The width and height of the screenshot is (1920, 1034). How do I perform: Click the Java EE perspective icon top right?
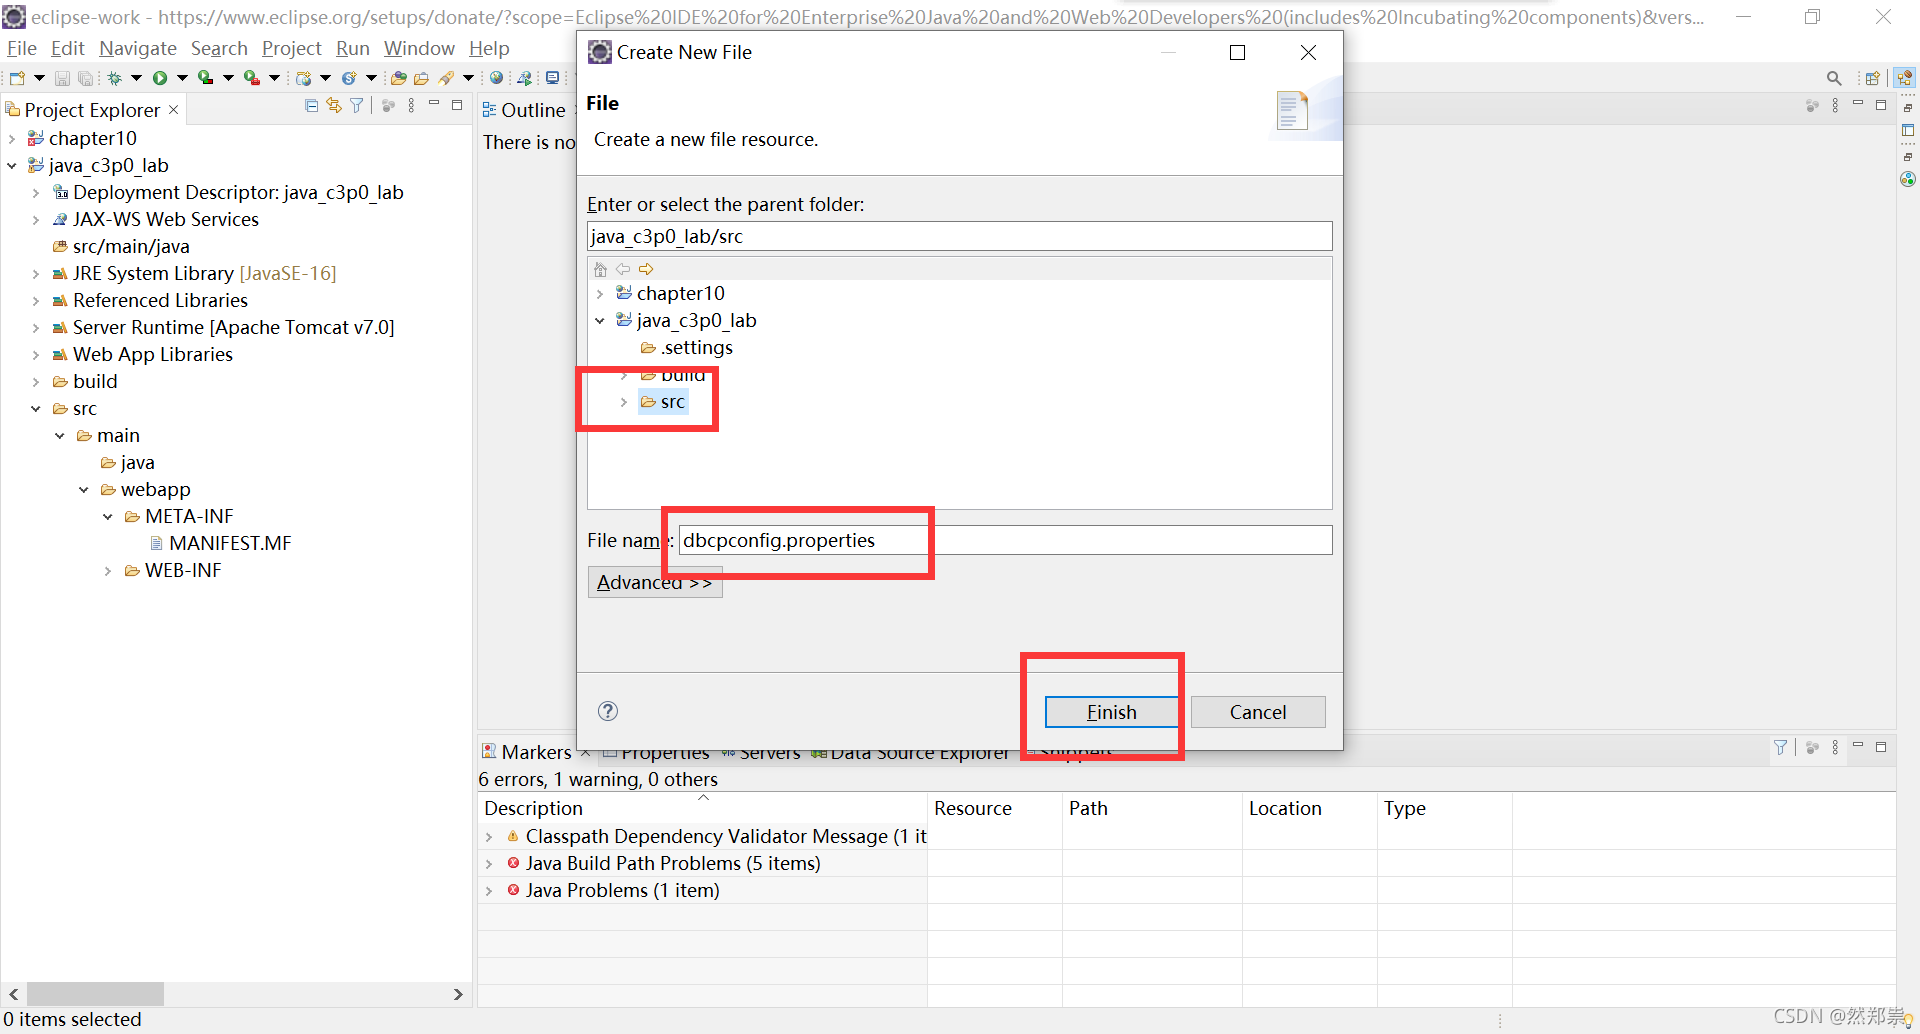click(x=1903, y=77)
